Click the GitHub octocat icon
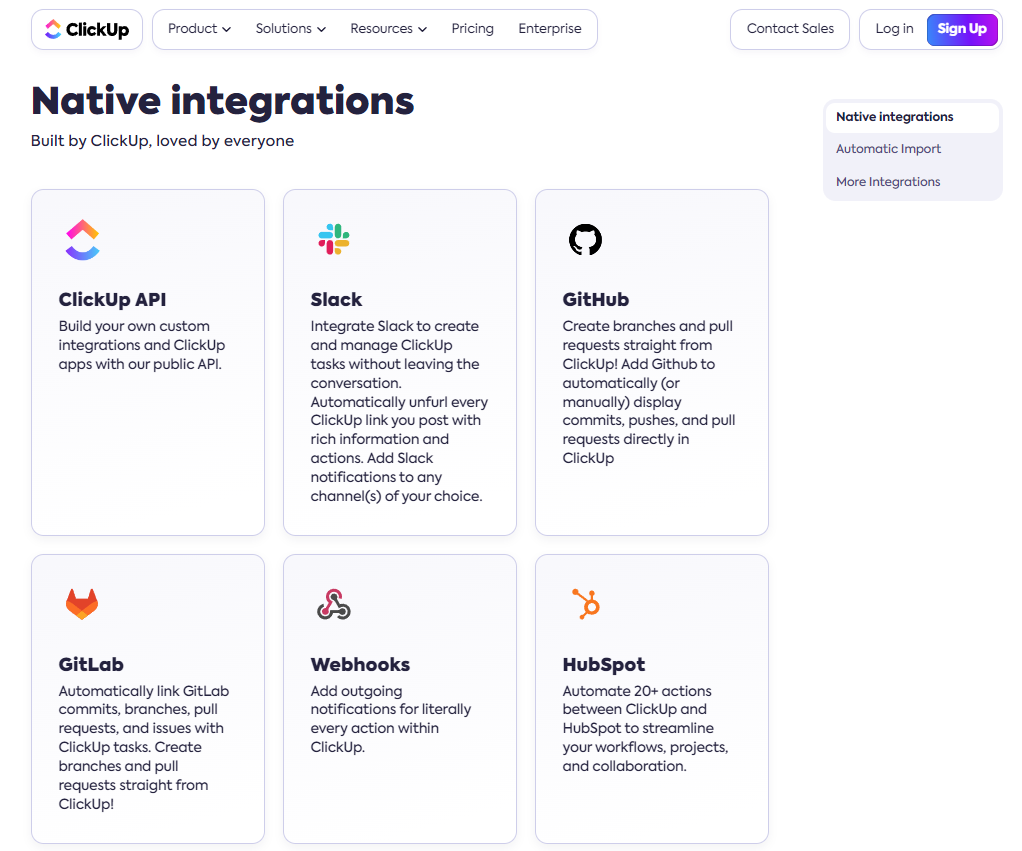Image resolution: width=1022 pixels, height=851 pixels. point(585,240)
